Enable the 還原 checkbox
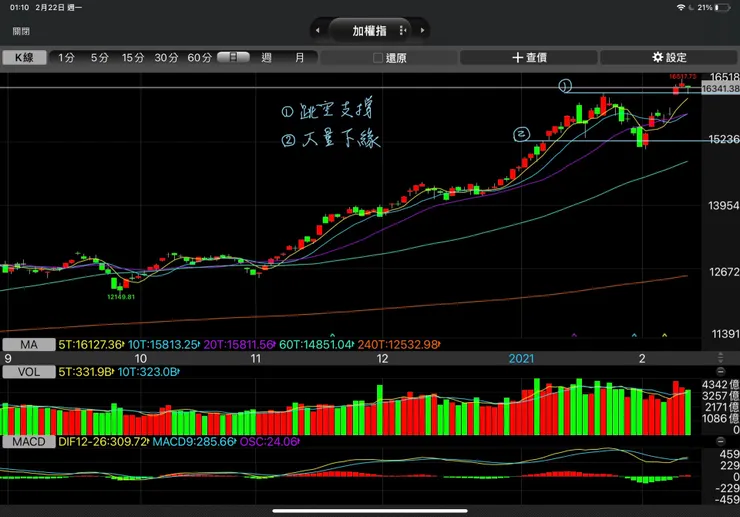This screenshot has width=740, height=517. (x=378, y=58)
